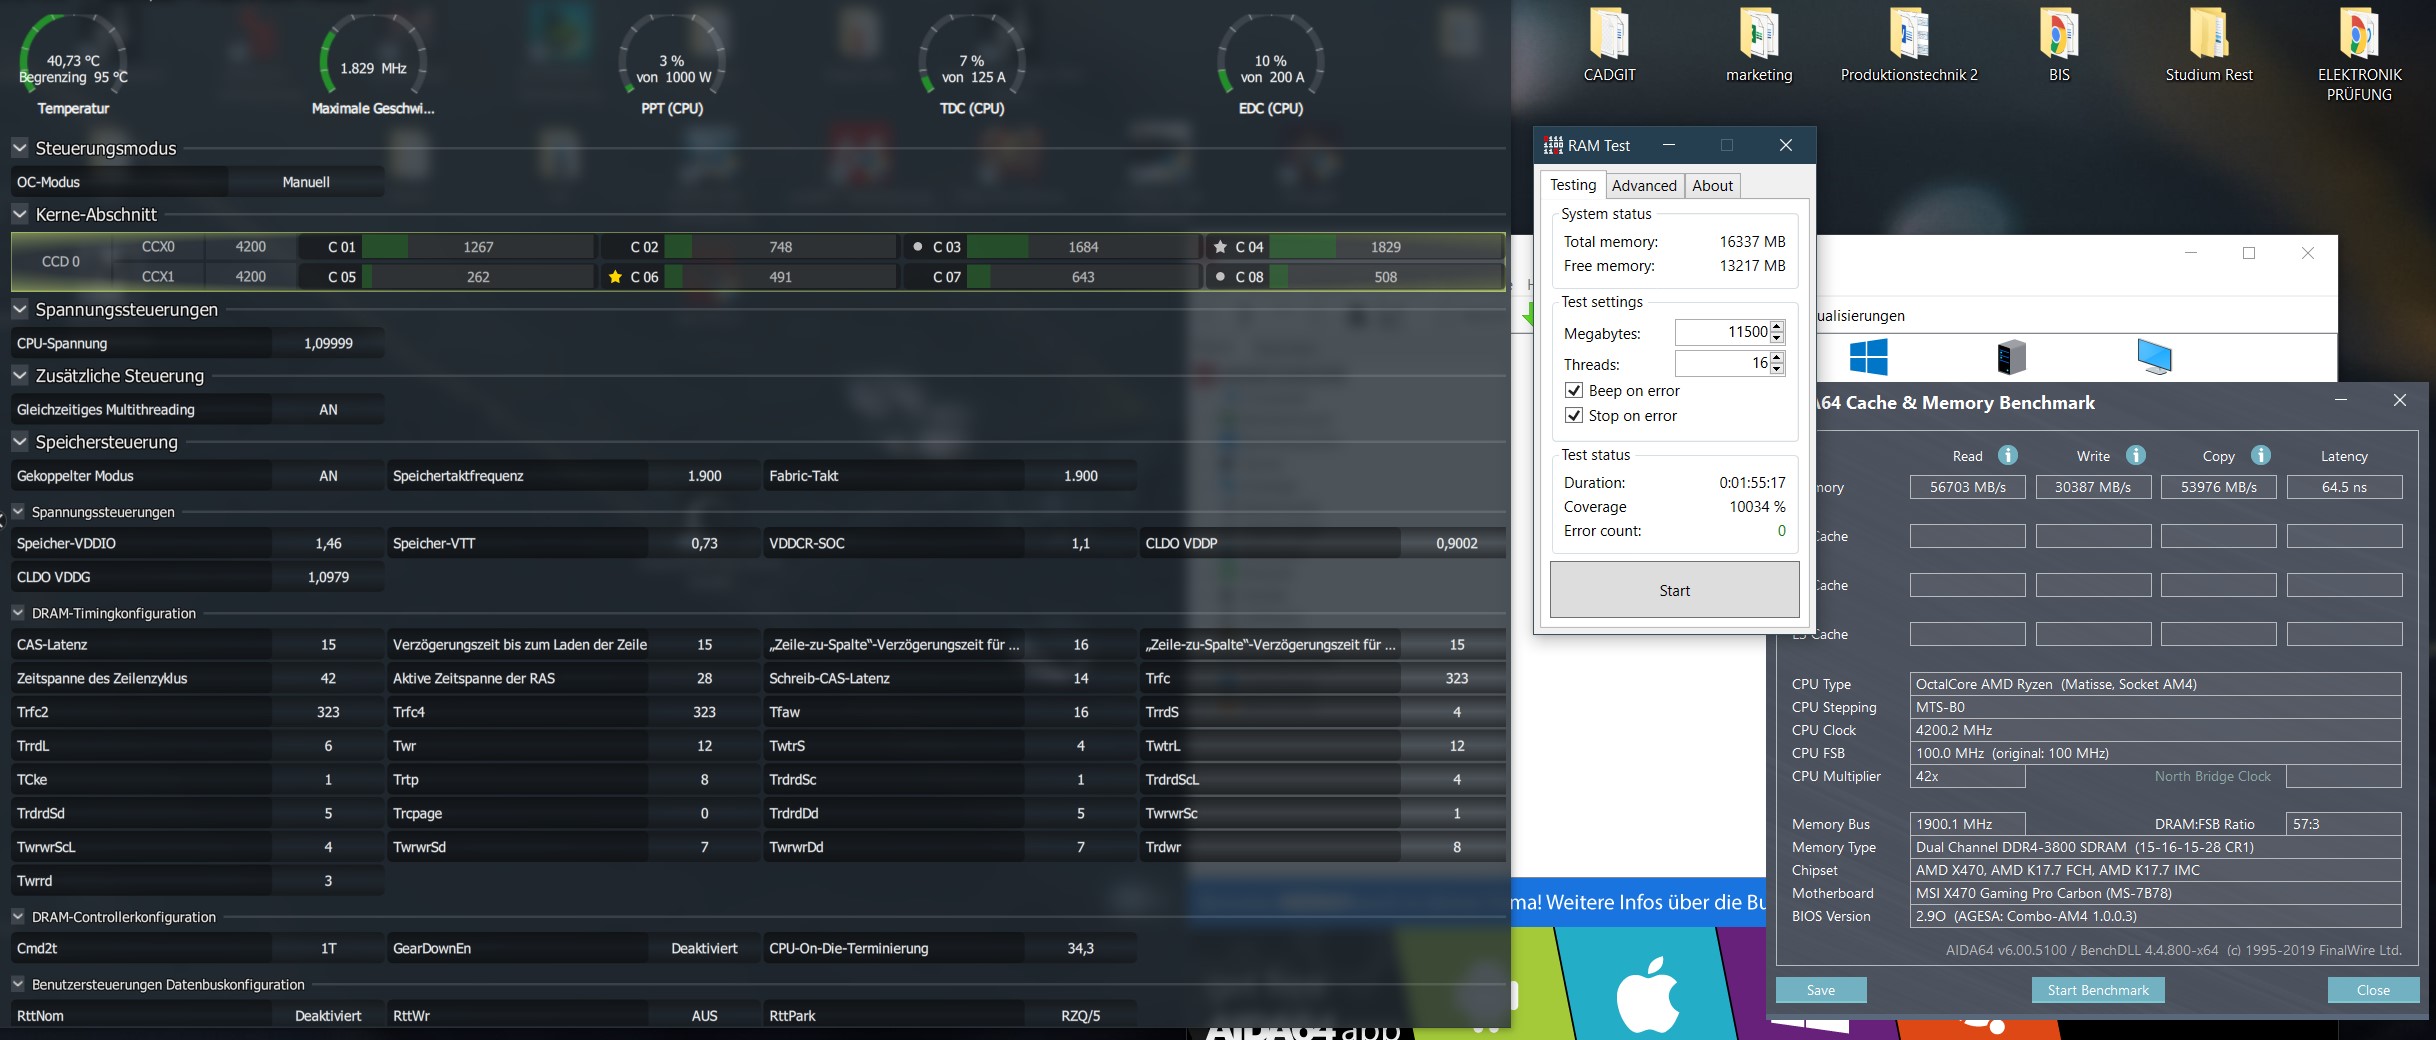Screen dimensions: 2436x1040
Task: Click the PC tower icon in background window
Action: coord(2011,357)
